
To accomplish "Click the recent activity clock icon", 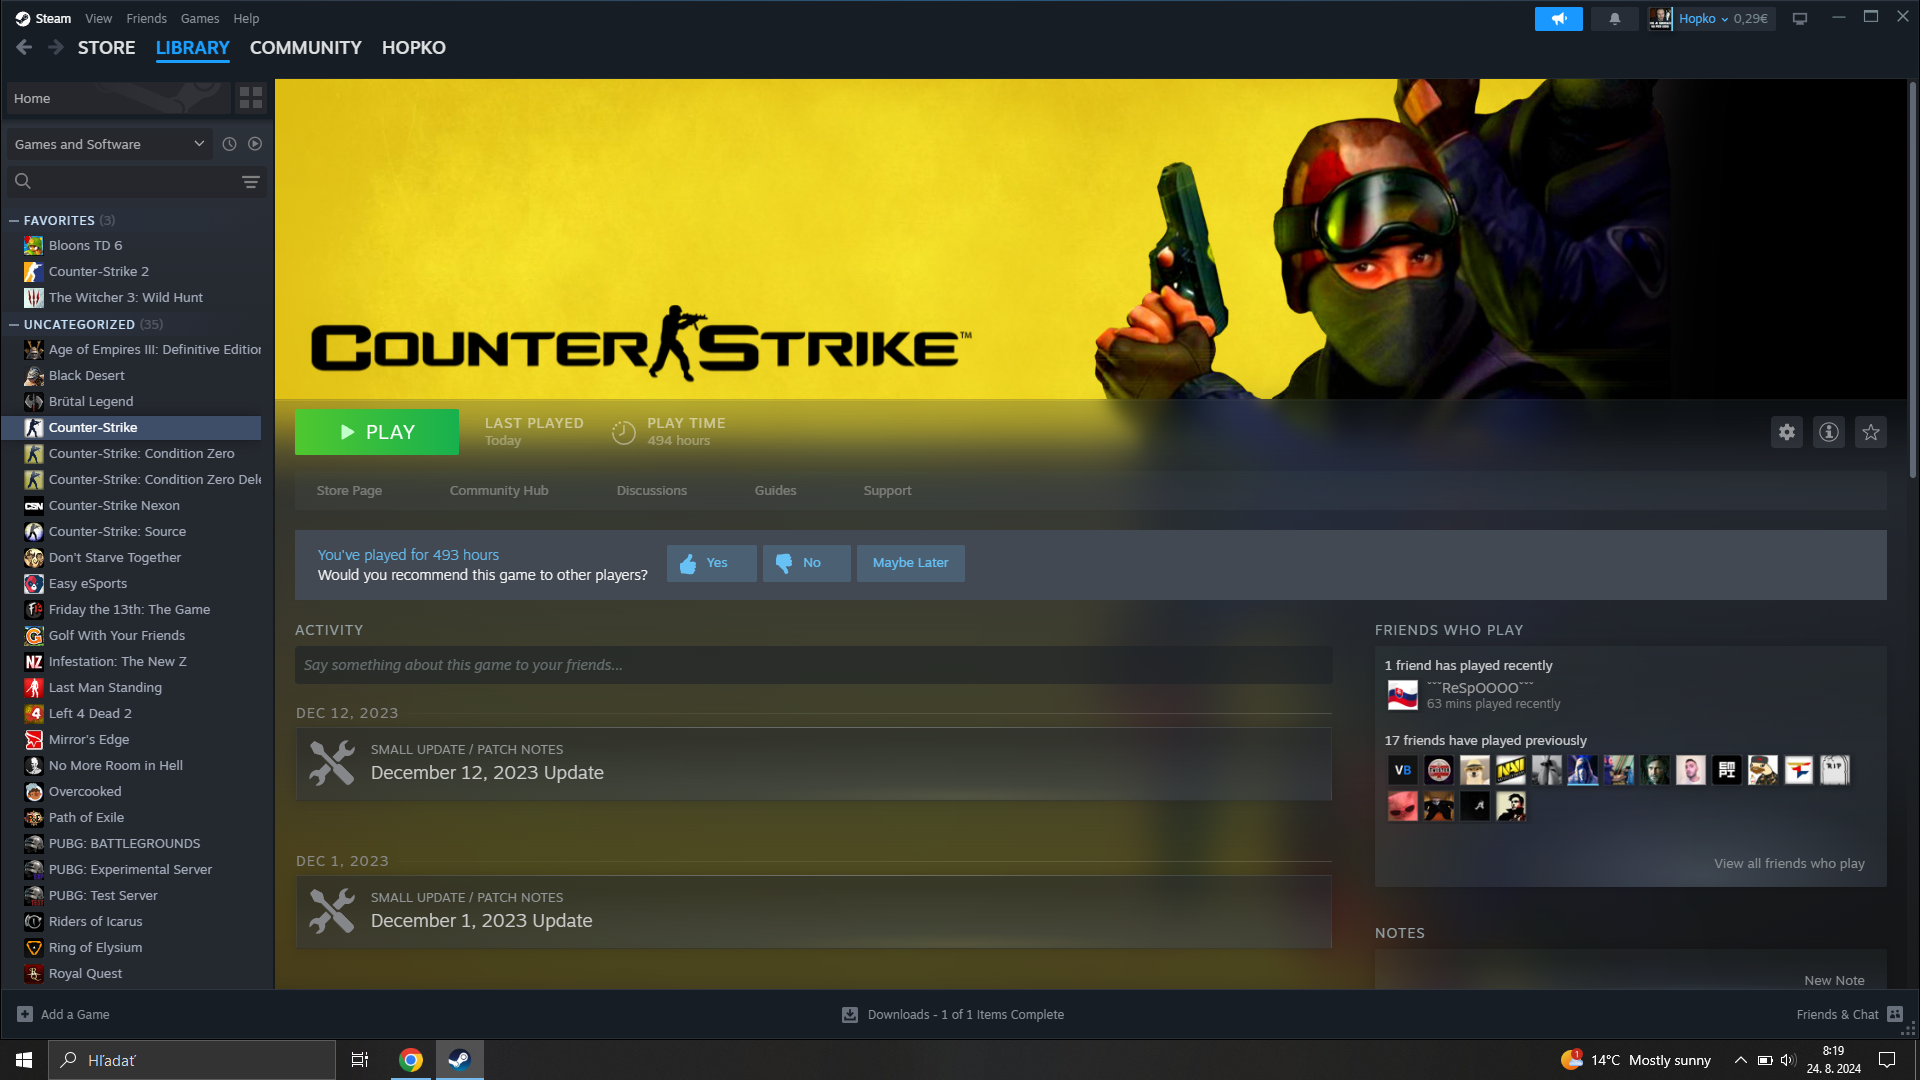I will (x=229, y=144).
